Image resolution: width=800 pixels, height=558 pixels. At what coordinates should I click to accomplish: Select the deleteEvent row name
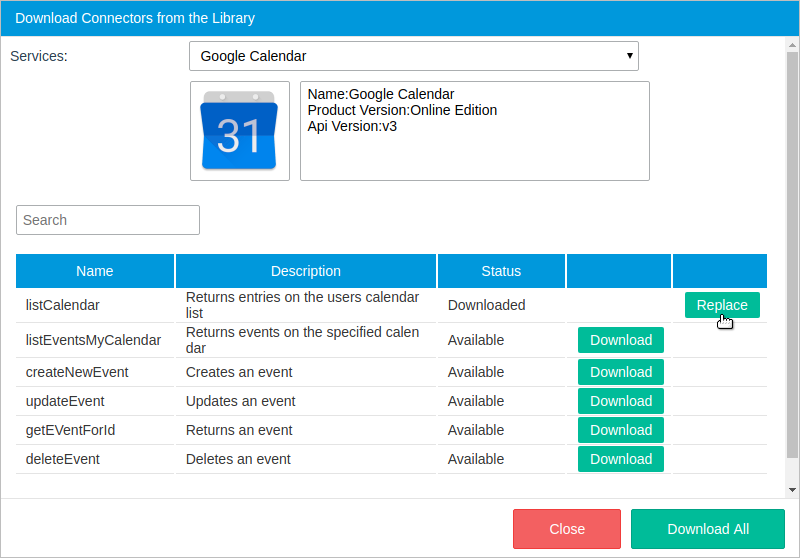[62, 459]
